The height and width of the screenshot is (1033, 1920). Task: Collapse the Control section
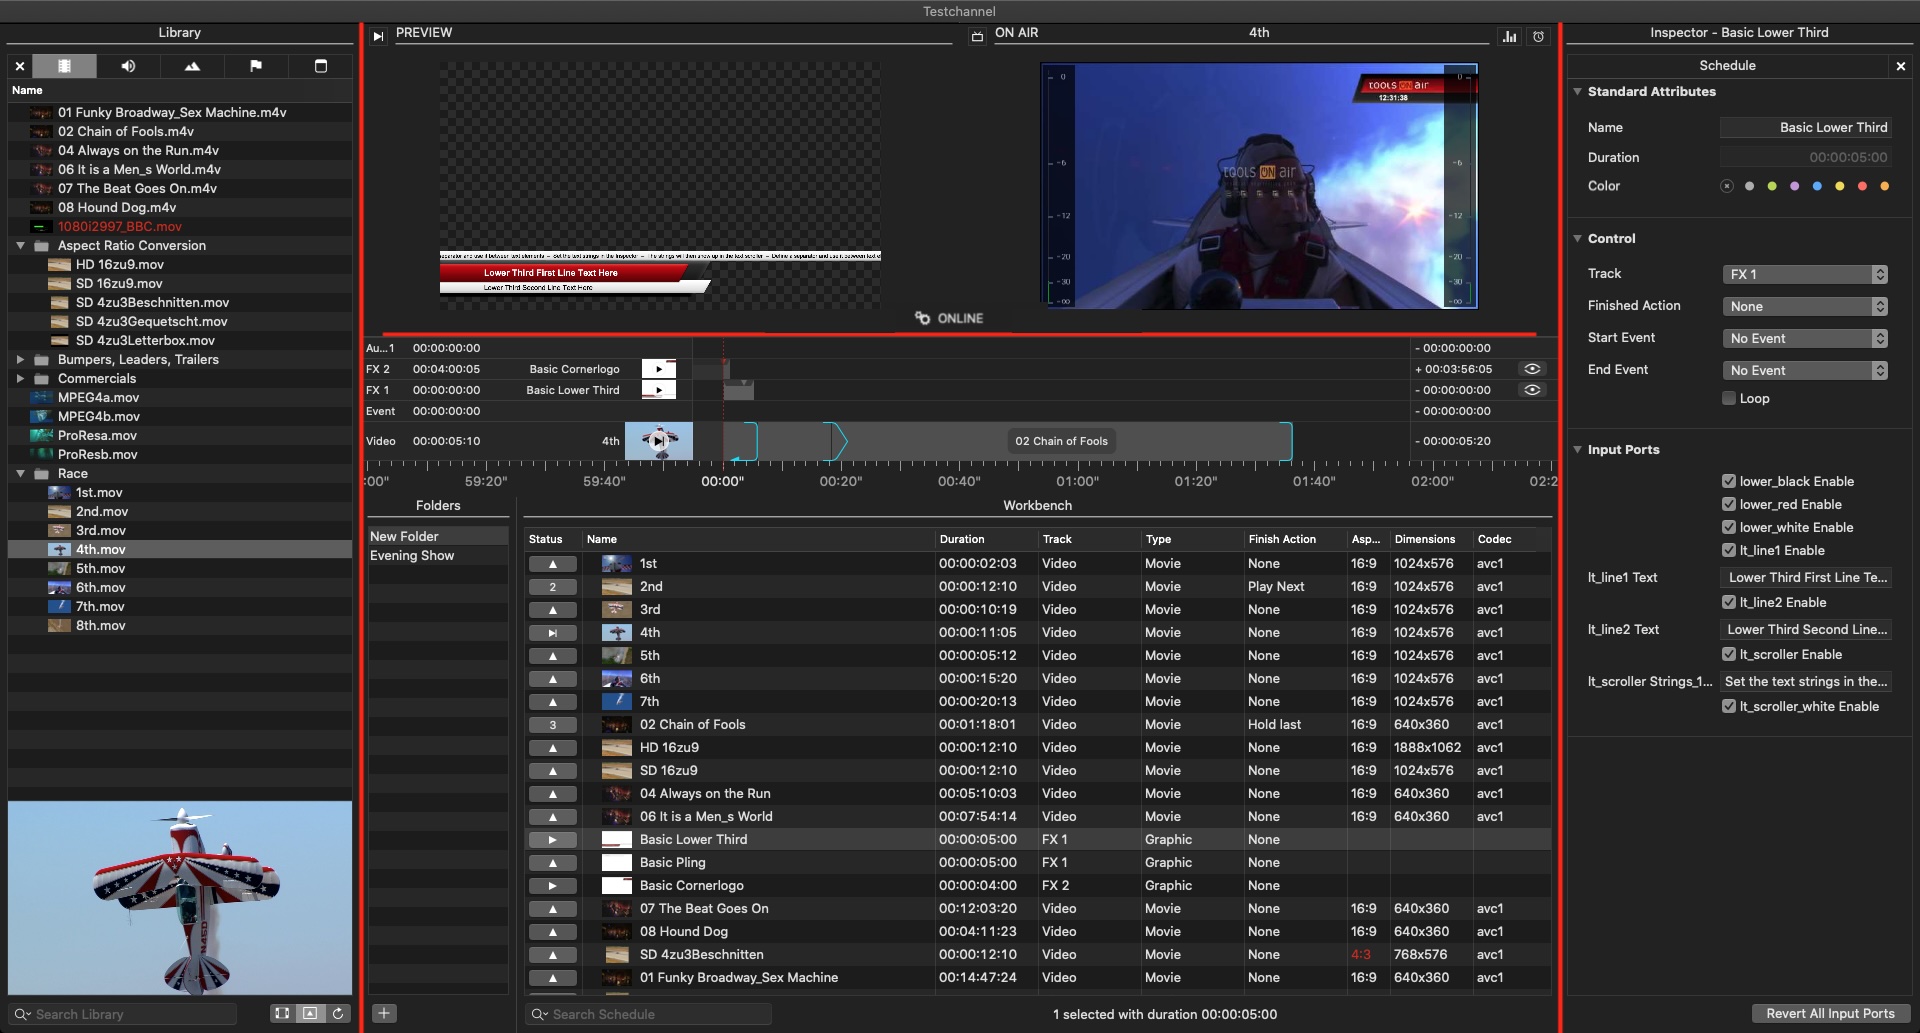pyautogui.click(x=1577, y=238)
